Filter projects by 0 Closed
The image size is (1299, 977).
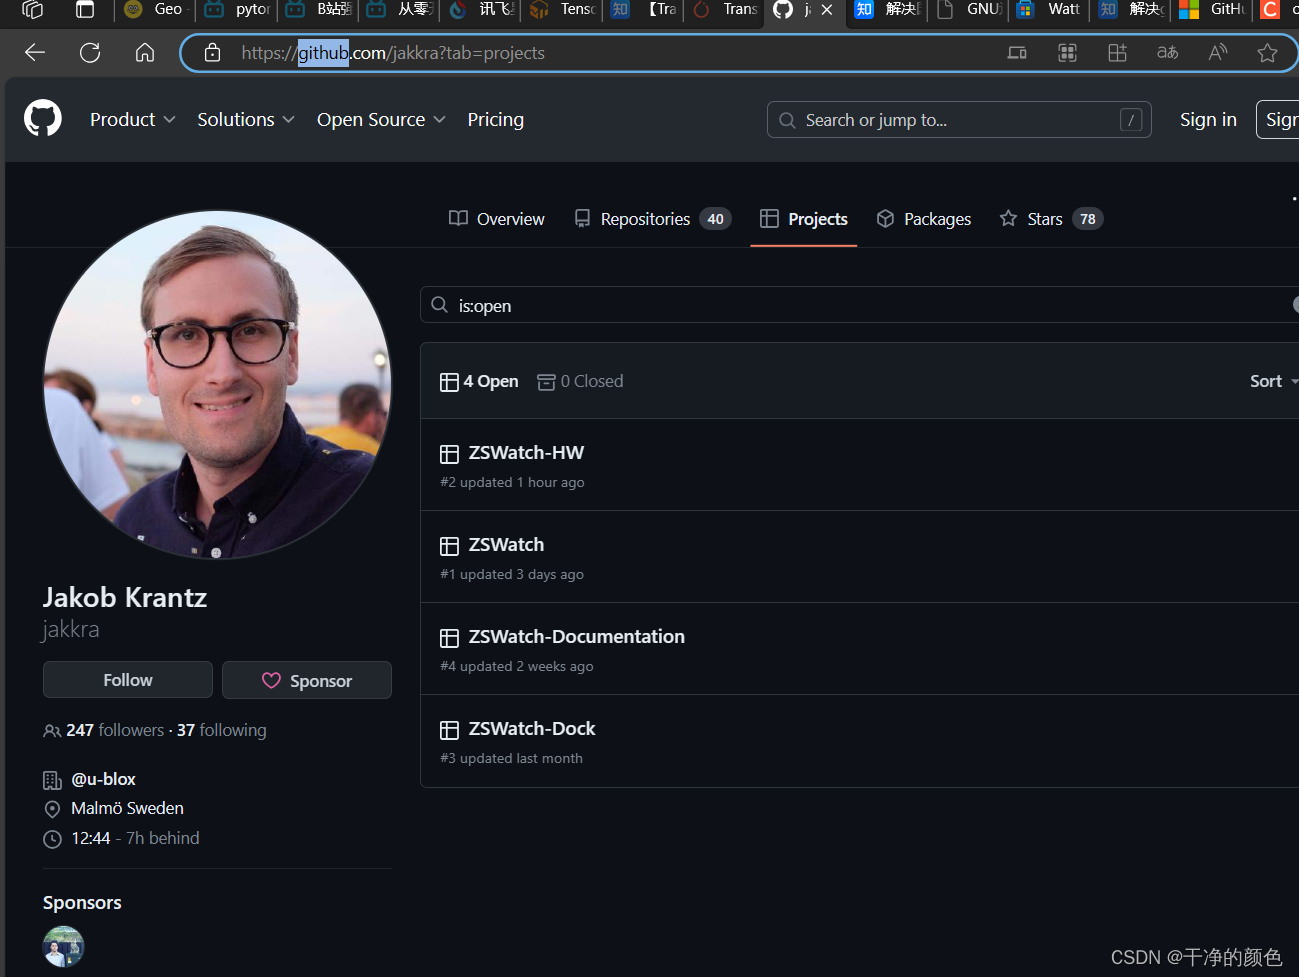[580, 381]
